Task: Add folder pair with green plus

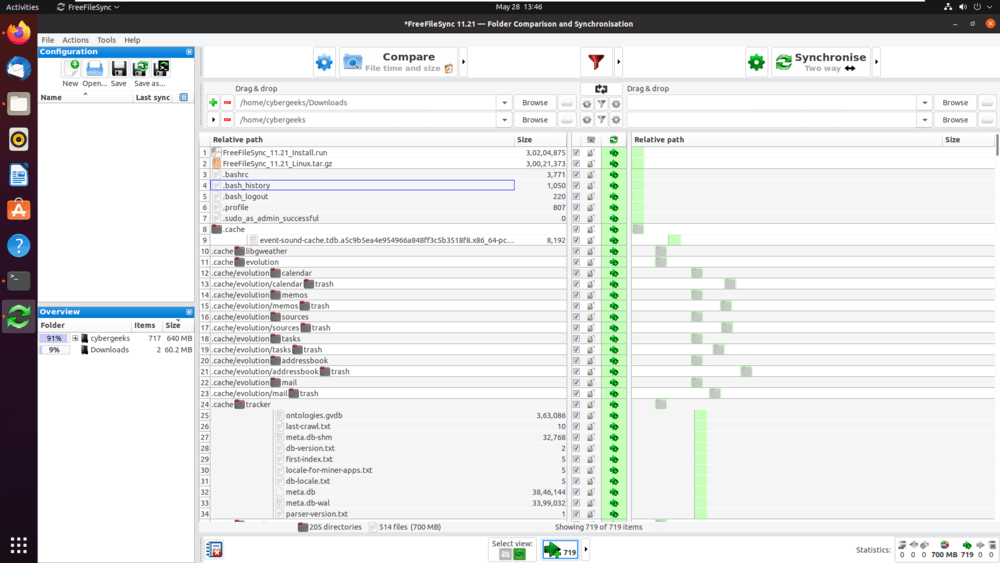Action: 213,103
